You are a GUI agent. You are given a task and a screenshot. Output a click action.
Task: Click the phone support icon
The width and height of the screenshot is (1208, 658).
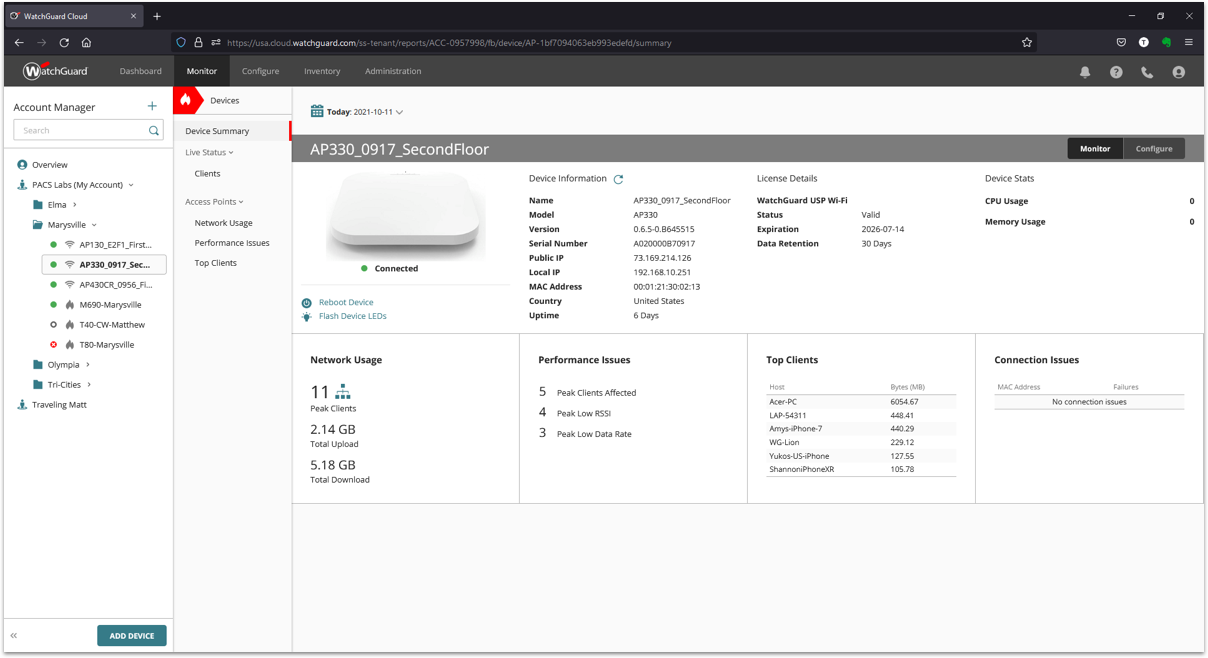click(1147, 72)
